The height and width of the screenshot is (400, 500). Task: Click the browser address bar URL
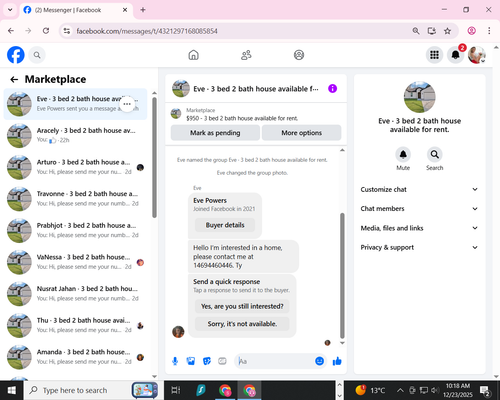click(x=147, y=31)
